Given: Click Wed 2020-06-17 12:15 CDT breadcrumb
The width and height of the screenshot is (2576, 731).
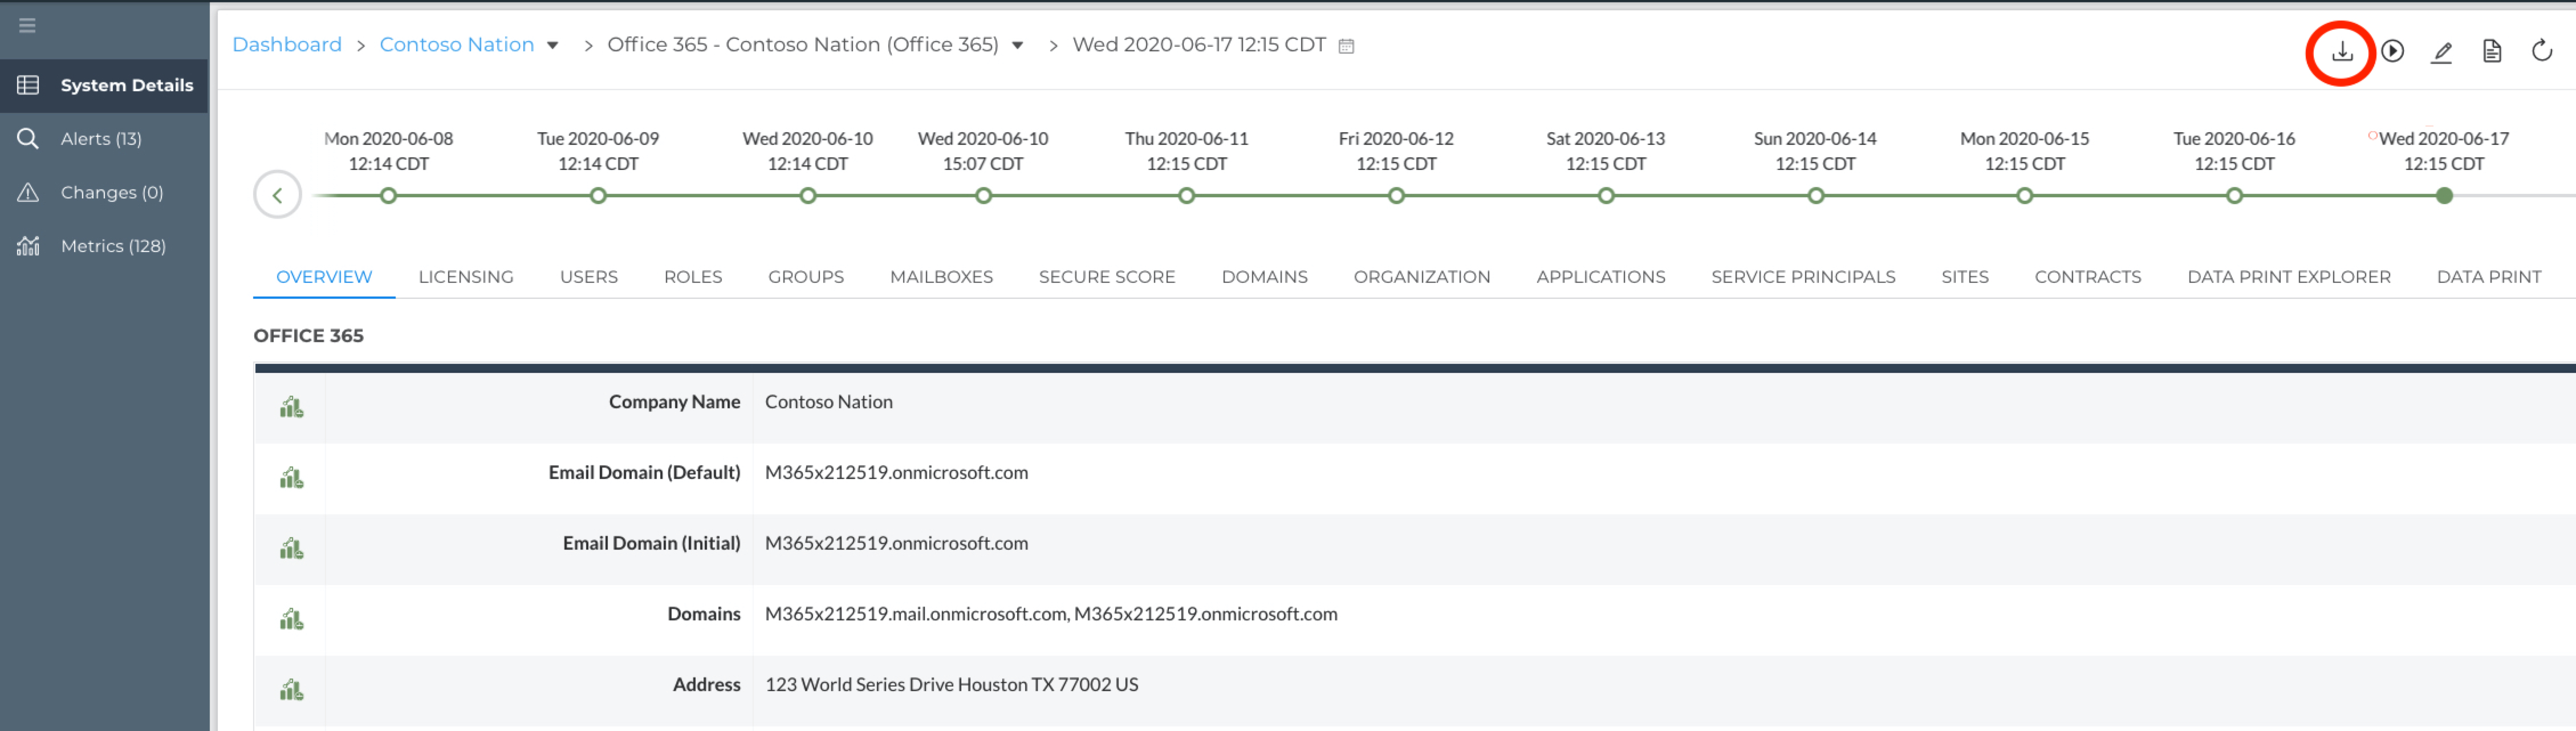Looking at the screenshot, I should click(x=1199, y=45).
